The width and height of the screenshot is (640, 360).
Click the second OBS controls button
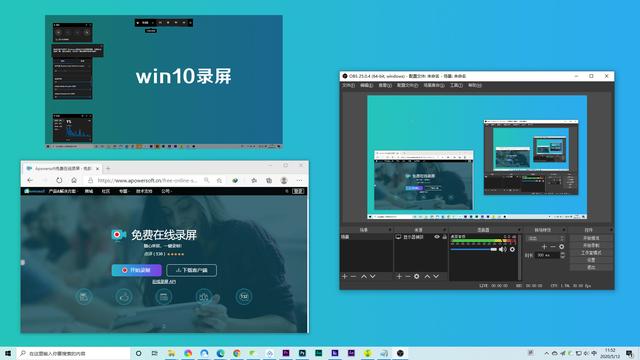591,245
